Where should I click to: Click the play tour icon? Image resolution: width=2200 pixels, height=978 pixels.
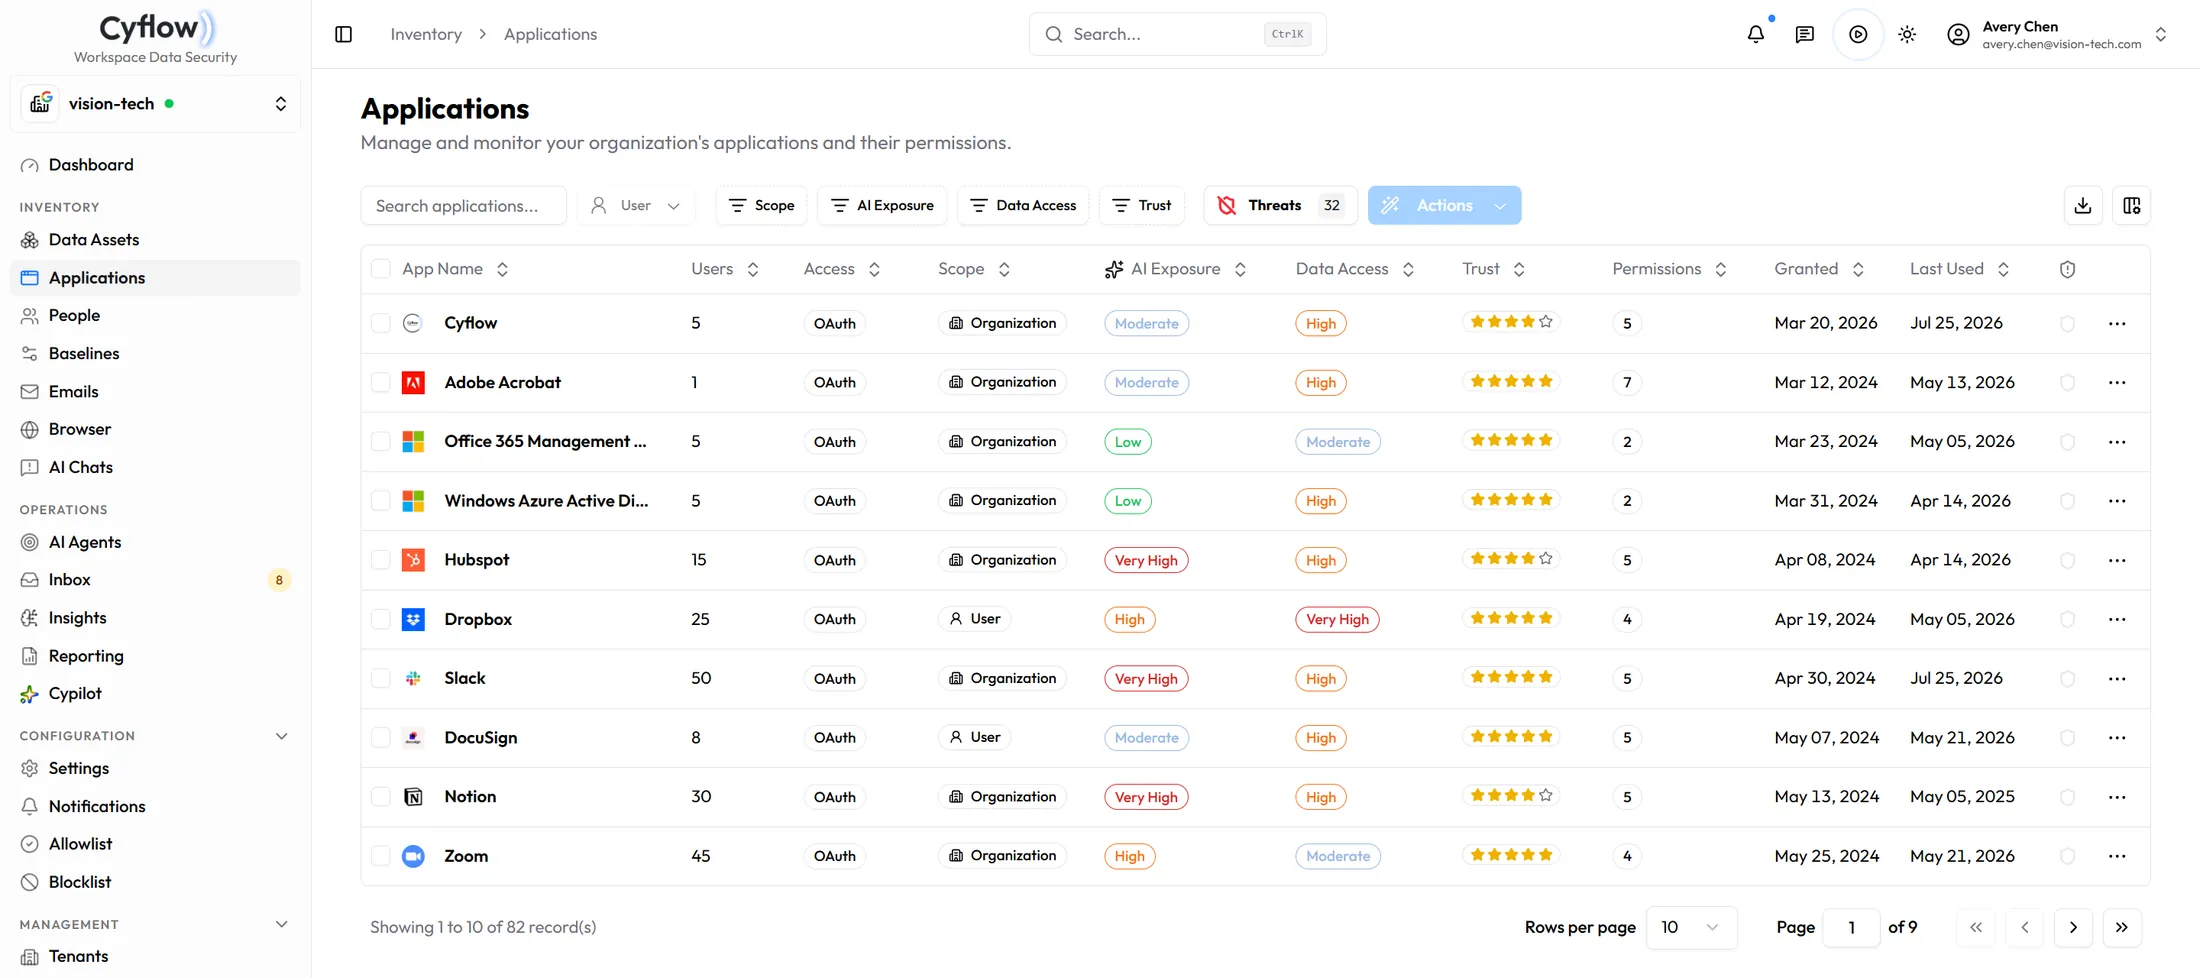(x=1858, y=34)
